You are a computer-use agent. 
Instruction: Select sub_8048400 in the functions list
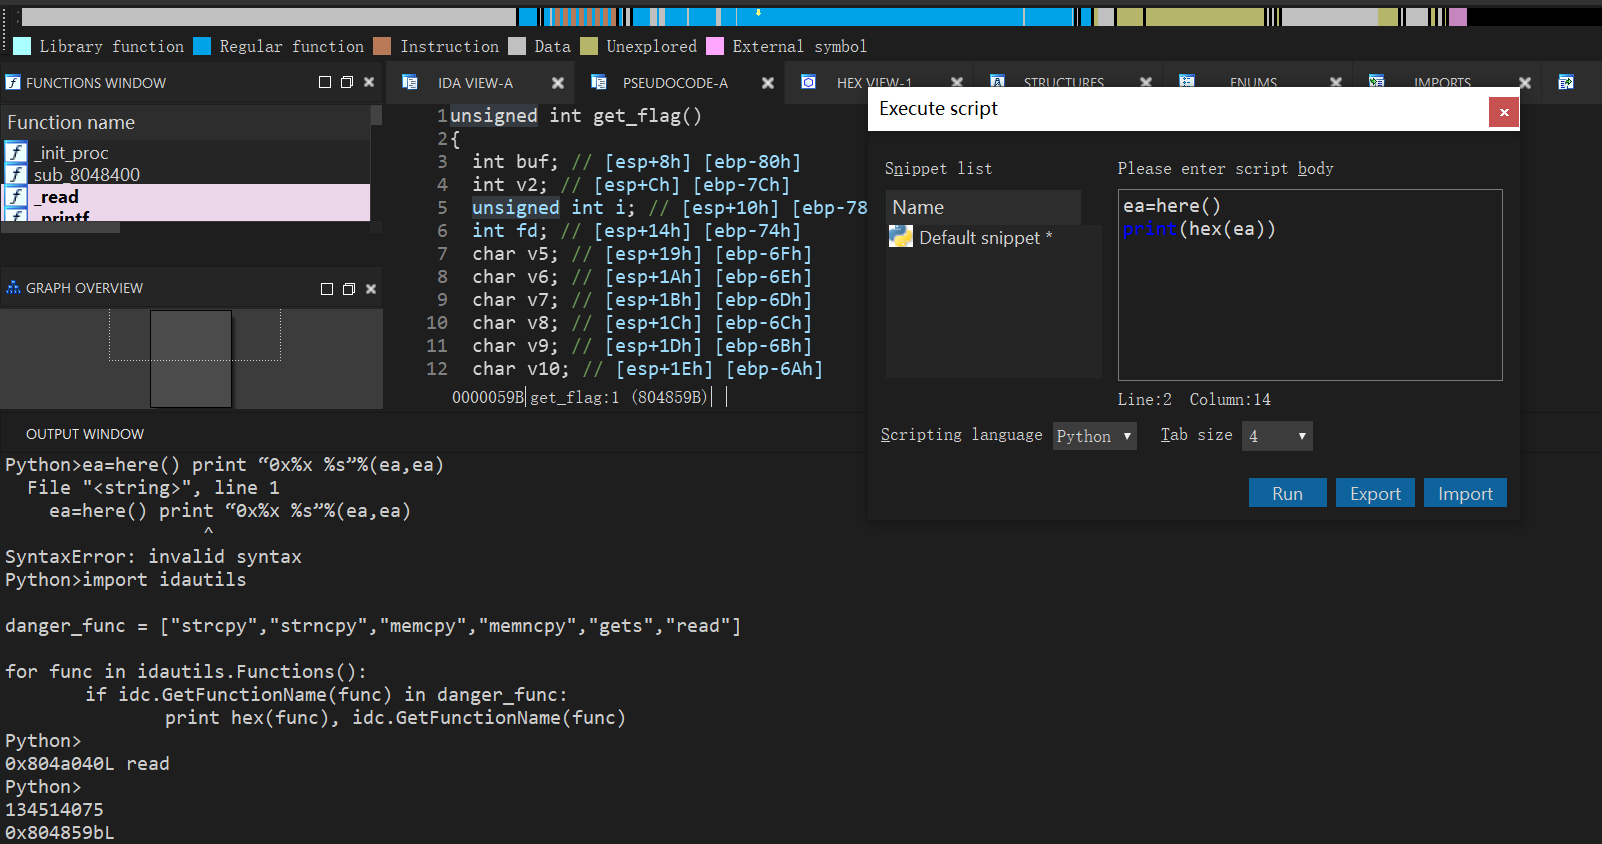86,175
